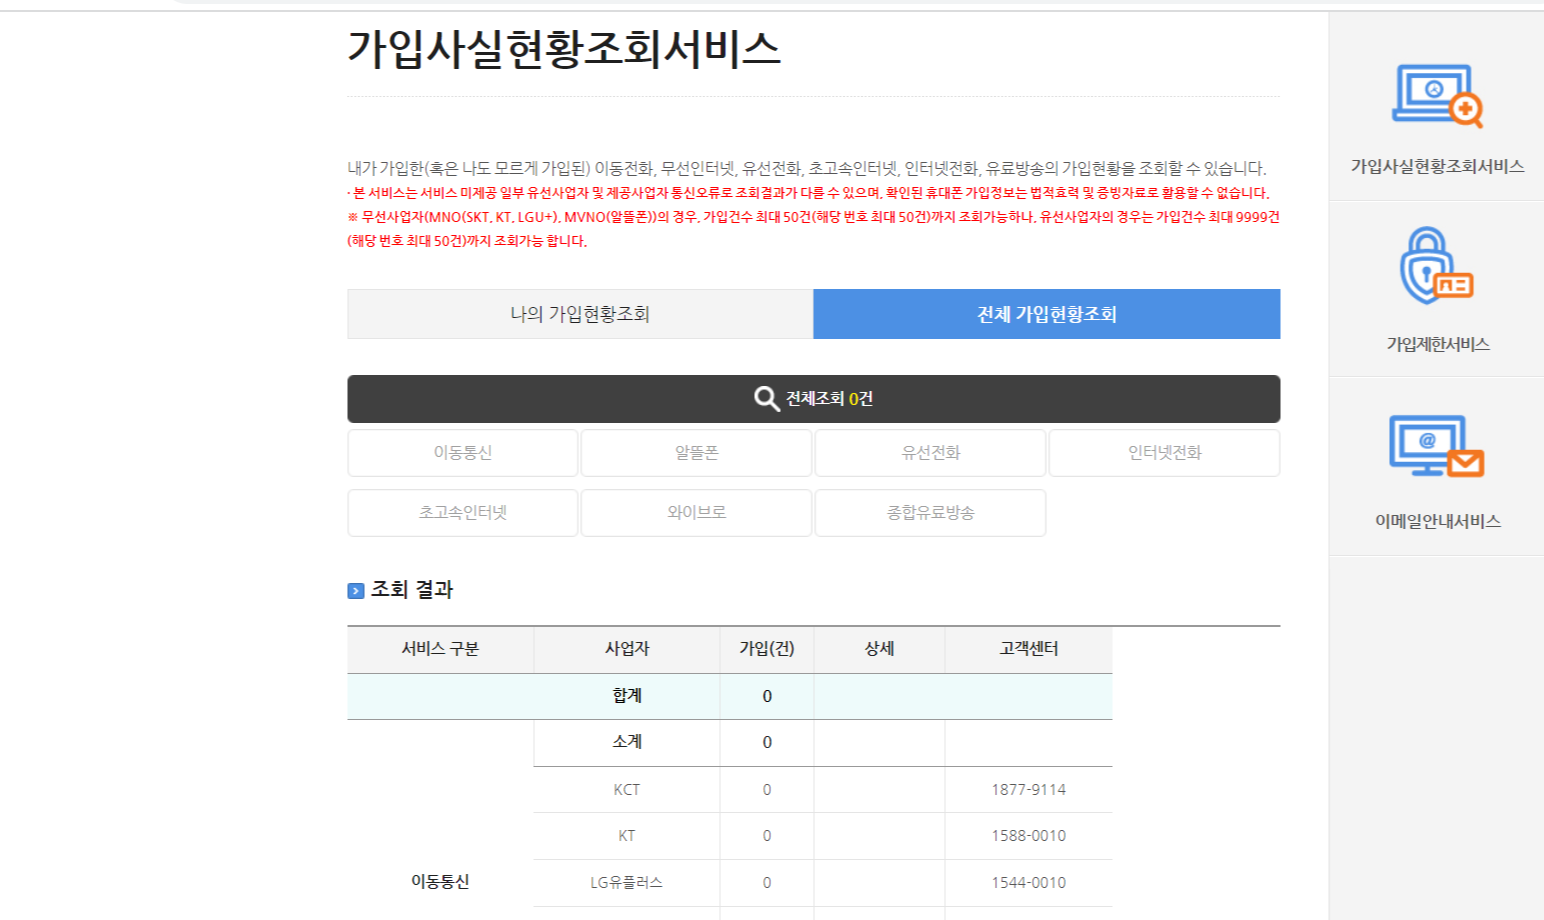1544x920 pixels.
Task: Click sidebar label 가입사실현황조회서비스
Action: tap(1437, 166)
